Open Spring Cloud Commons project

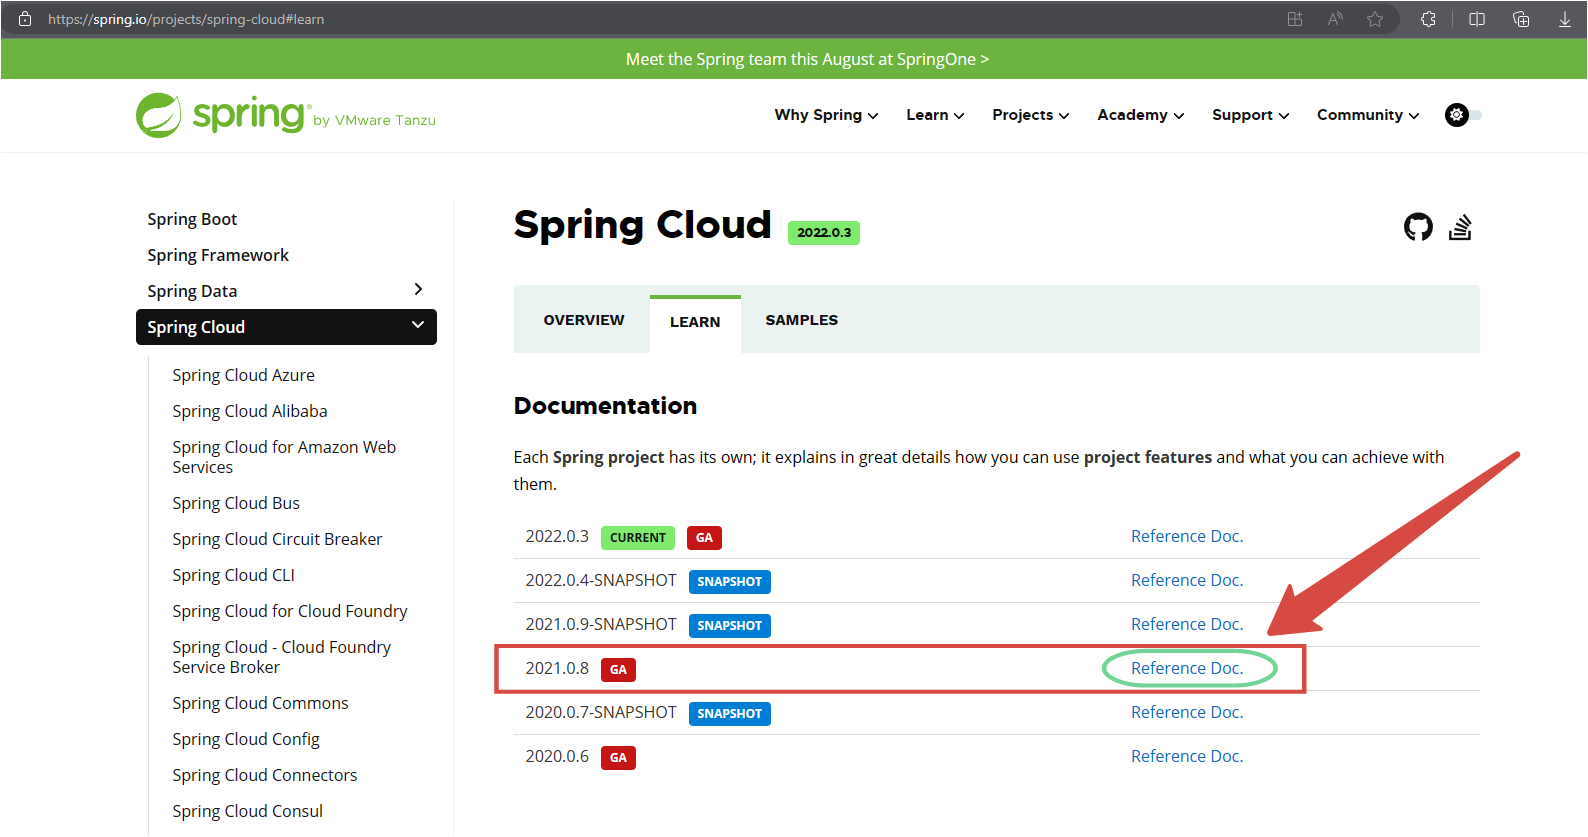(260, 703)
